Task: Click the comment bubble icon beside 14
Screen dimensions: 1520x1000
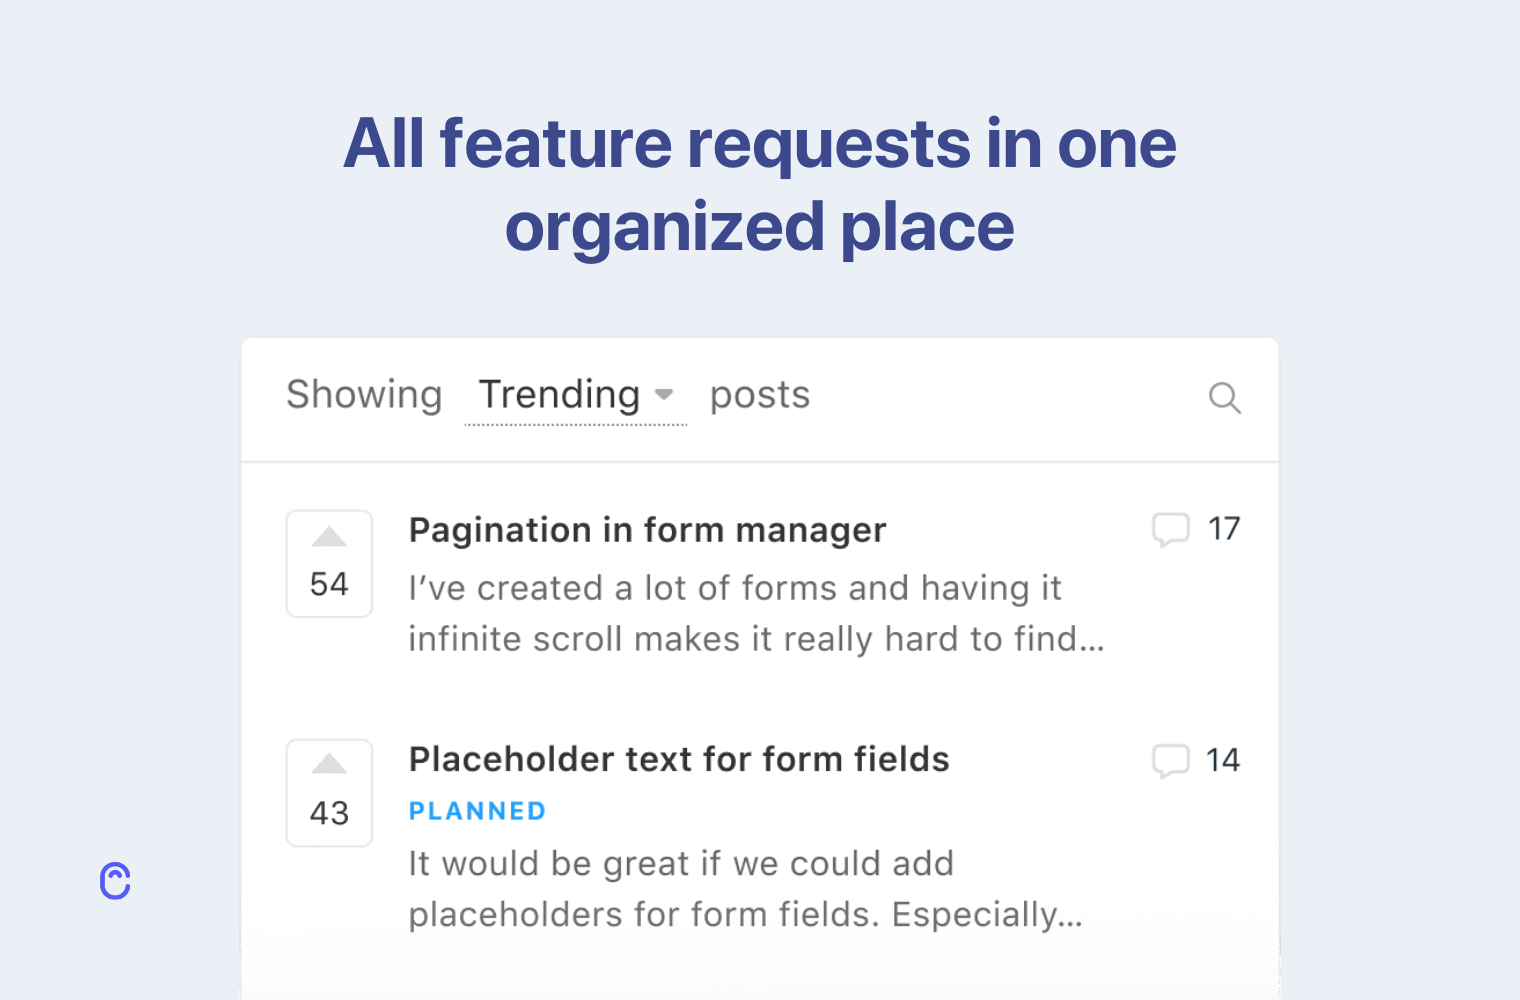Action: (1170, 760)
